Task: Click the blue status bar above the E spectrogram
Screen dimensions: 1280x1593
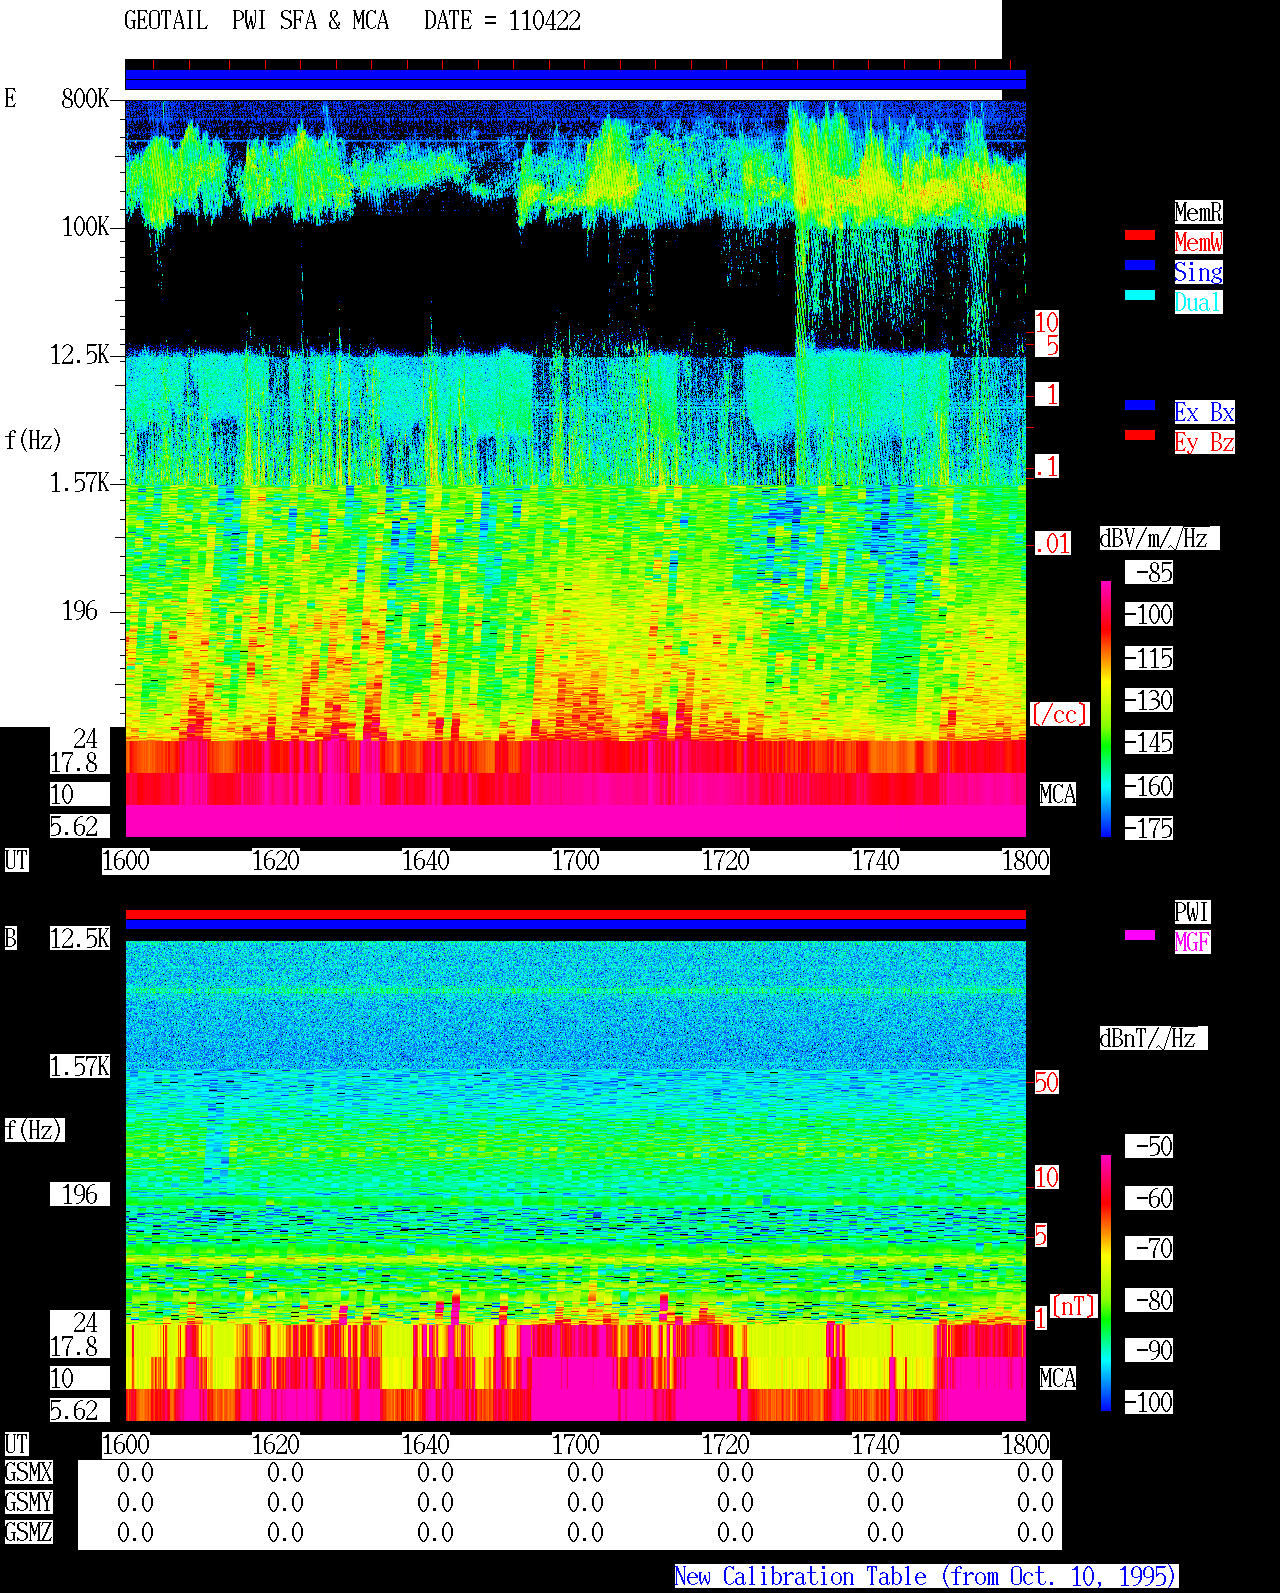Action: (575, 80)
